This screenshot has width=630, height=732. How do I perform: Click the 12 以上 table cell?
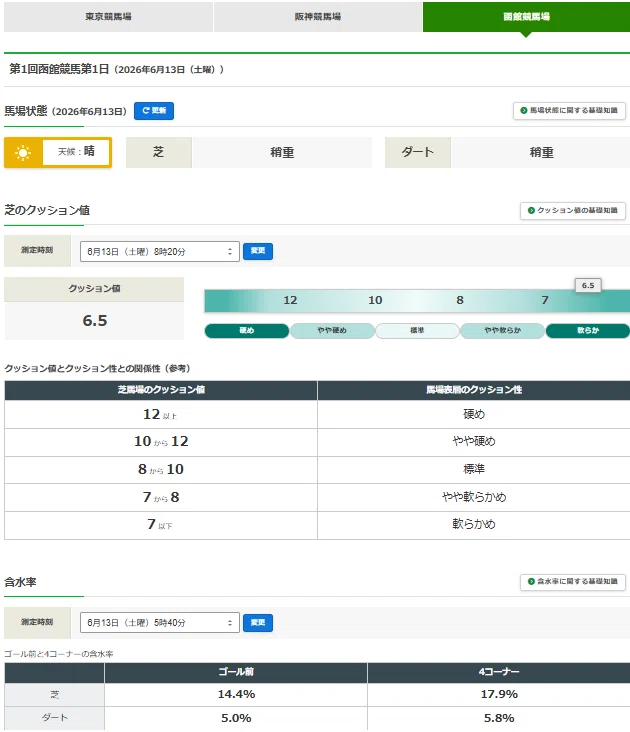coord(161,415)
